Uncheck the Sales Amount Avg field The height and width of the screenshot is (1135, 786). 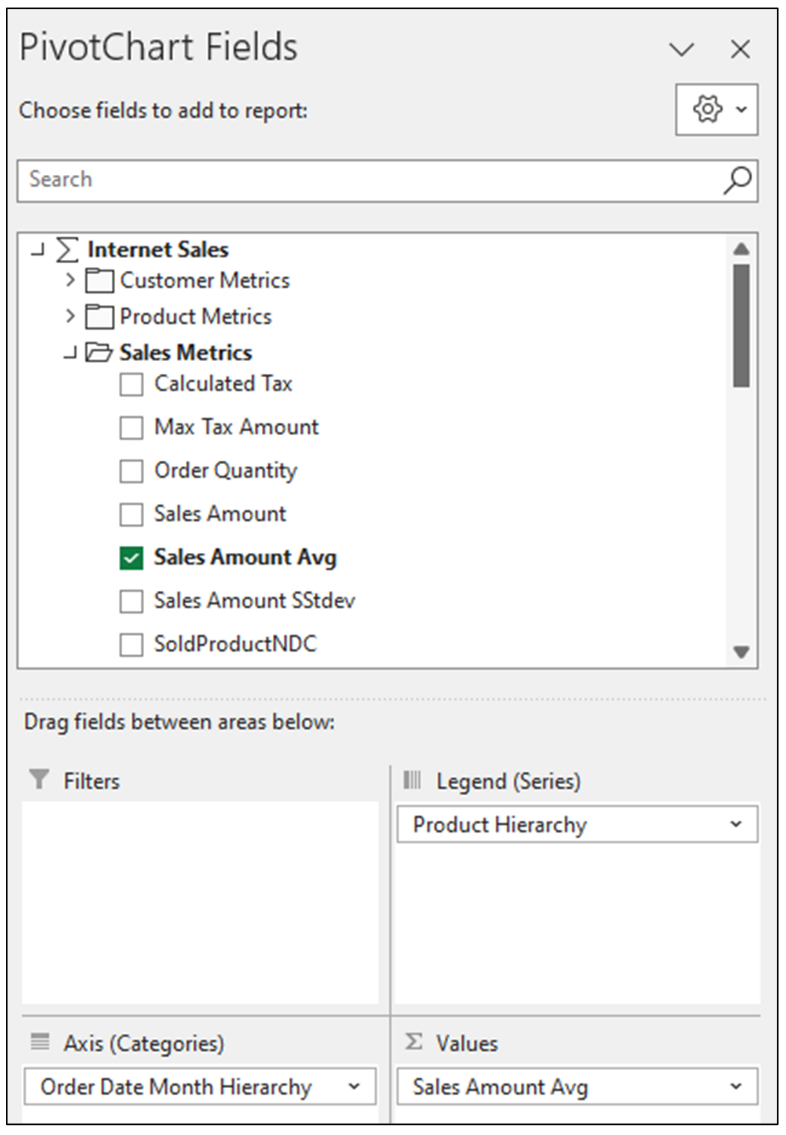[x=131, y=557]
